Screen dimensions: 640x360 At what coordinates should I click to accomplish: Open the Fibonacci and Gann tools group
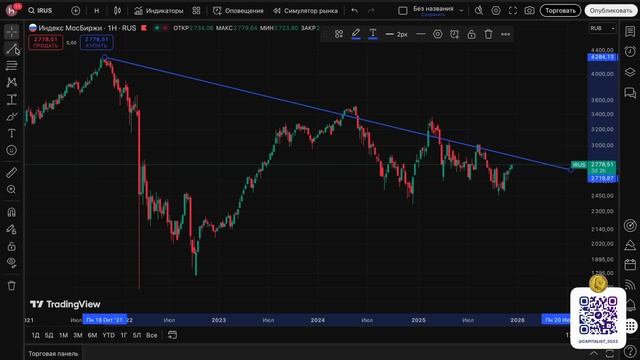pos(11,66)
